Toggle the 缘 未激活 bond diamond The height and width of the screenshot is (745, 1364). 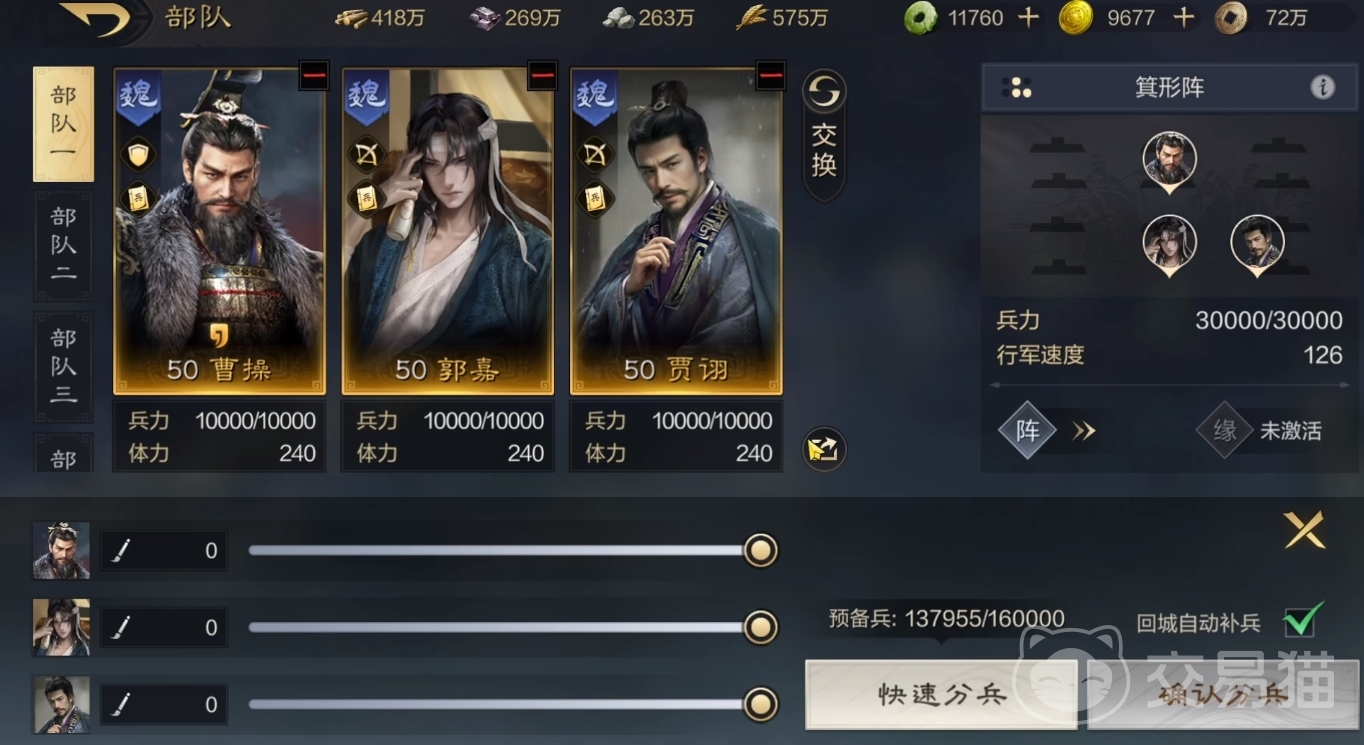pos(1224,431)
